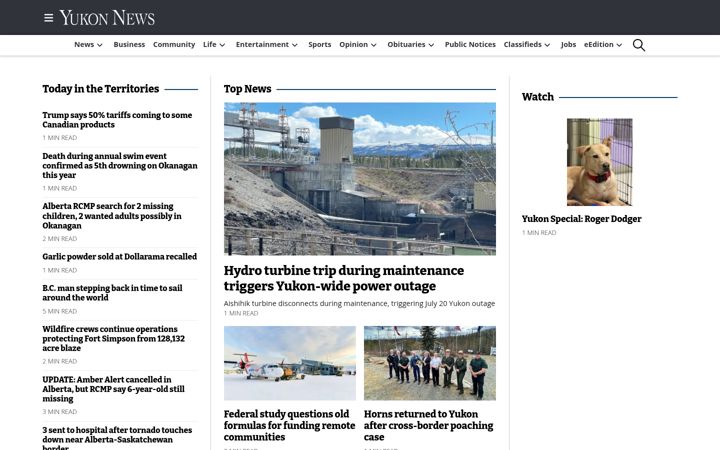The image size is (720, 450).
Task: Read B.C. man sailing around world story
Action: point(112,293)
